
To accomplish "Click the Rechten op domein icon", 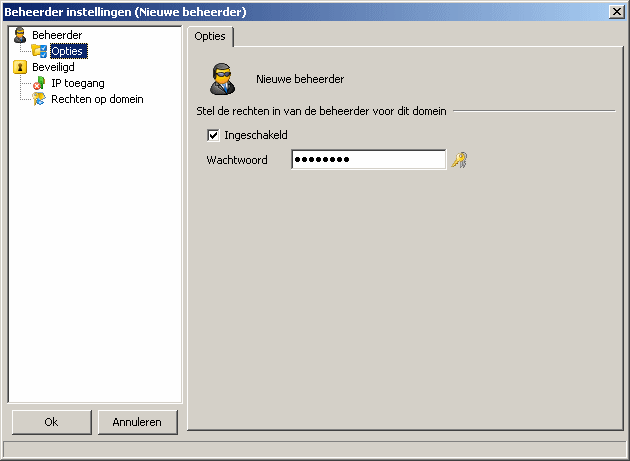I will click(x=39, y=99).
